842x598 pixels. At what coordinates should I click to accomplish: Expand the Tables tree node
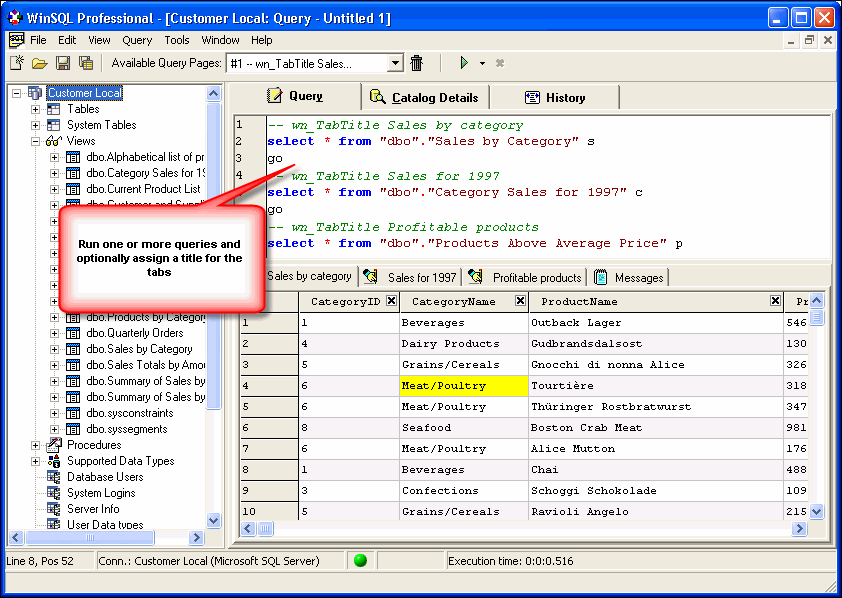pos(35,110)
